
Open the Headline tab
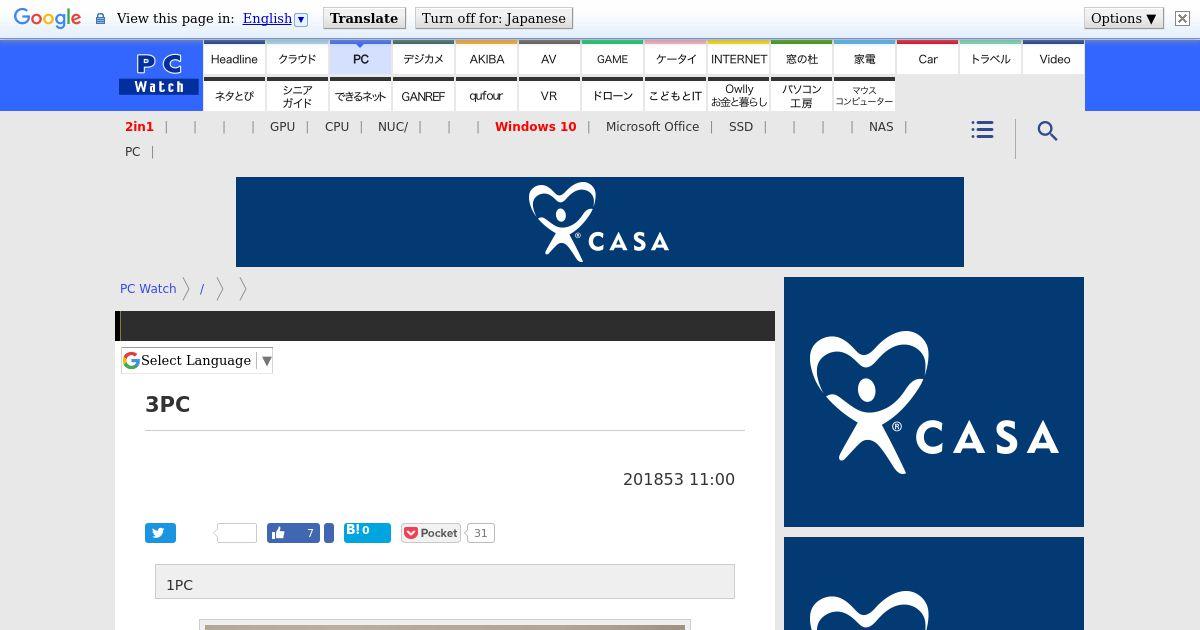pos(234,59)
